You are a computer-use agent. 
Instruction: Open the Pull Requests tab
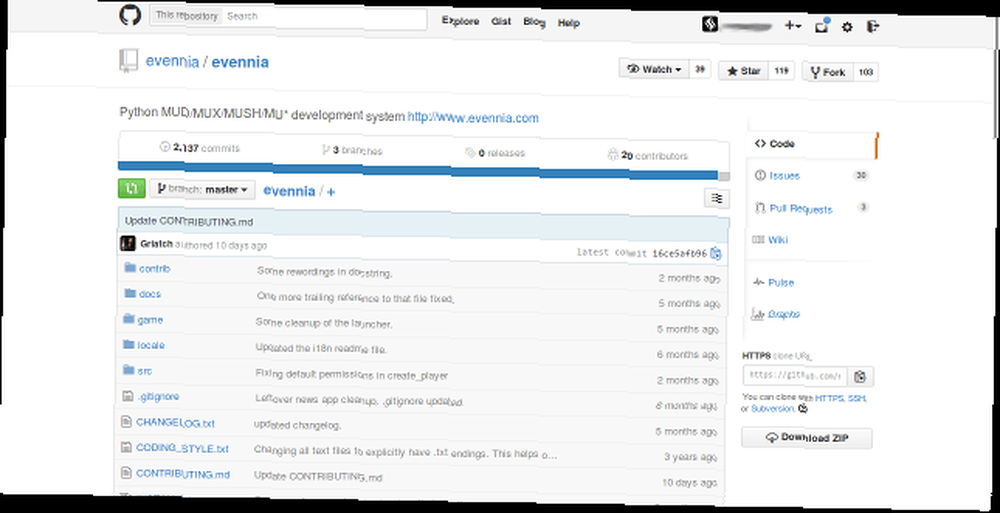[x=801, y=209]
